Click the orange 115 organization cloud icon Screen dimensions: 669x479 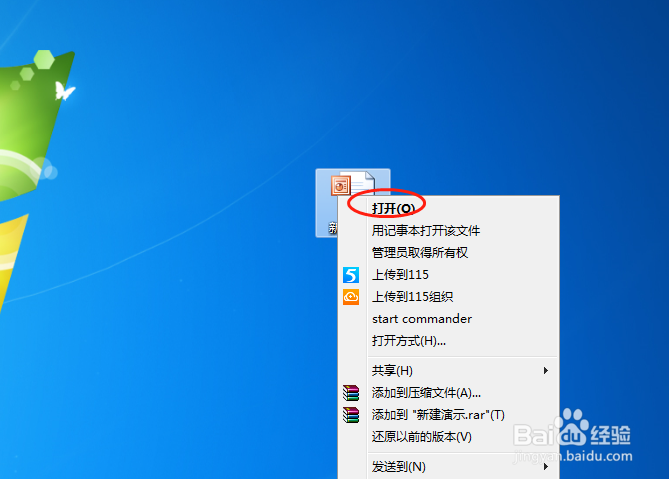point(351,297)
